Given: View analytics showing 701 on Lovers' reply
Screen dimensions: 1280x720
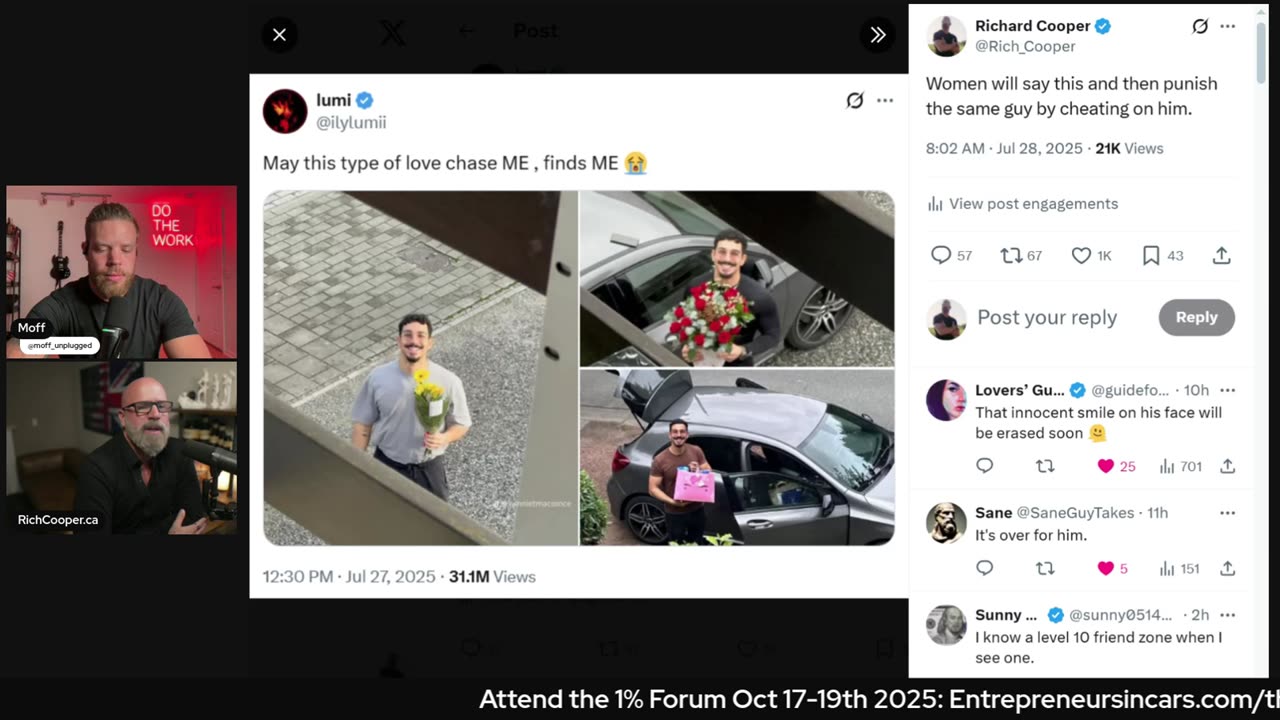Looking at the screenshot, I should 1167,466.
